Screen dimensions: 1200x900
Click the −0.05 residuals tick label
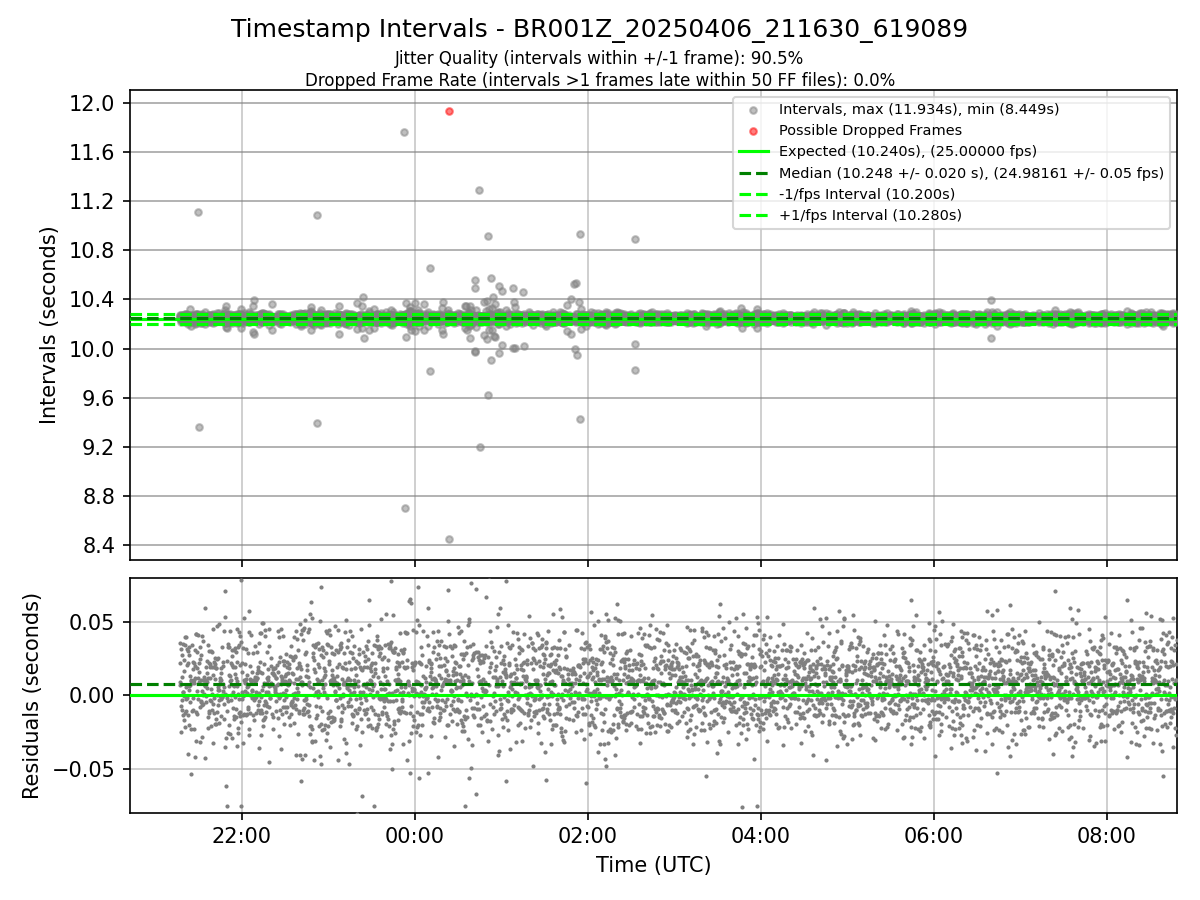(85, 769)
